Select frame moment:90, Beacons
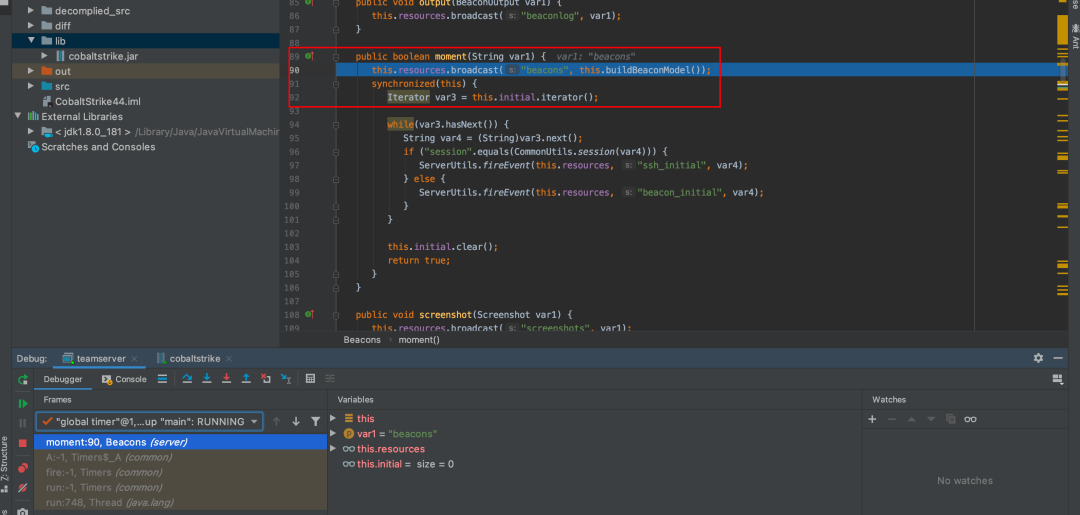Image resolution: width=1080 pixels, height=515 pixels. click(180, 442)
